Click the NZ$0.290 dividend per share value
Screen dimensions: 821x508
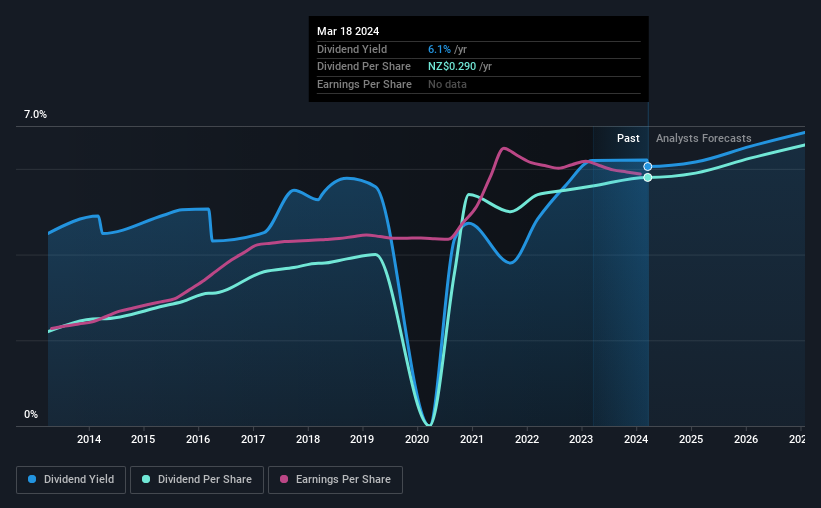coord(452,67)
